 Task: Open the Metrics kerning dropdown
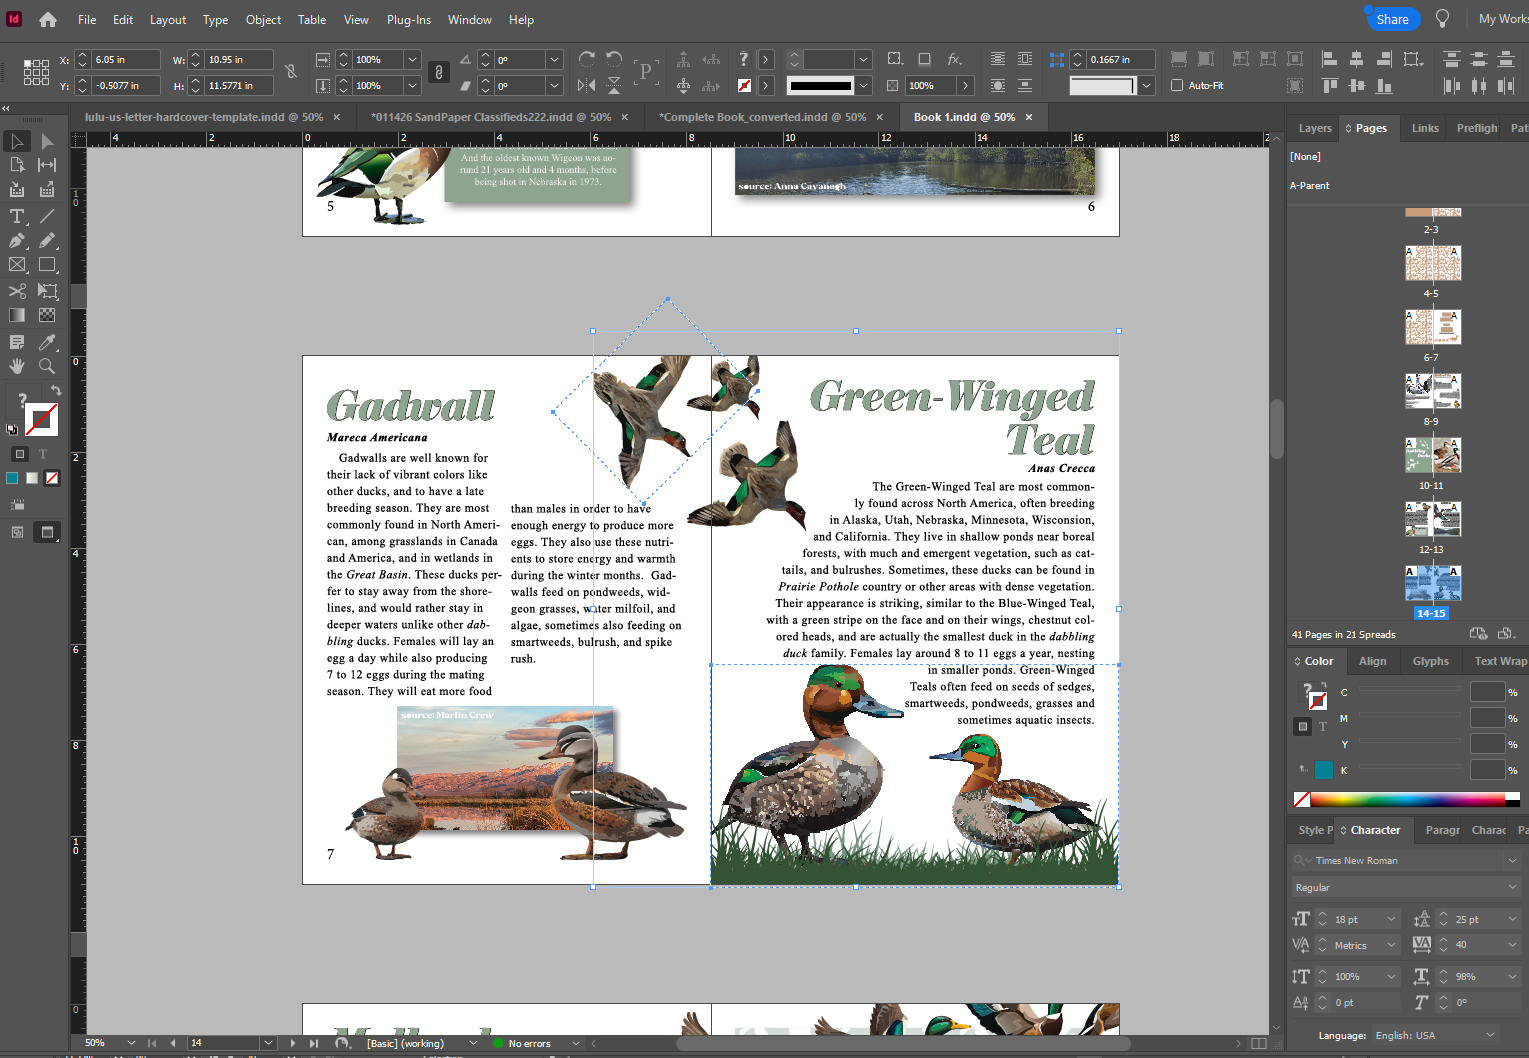tap(1391, 945)
